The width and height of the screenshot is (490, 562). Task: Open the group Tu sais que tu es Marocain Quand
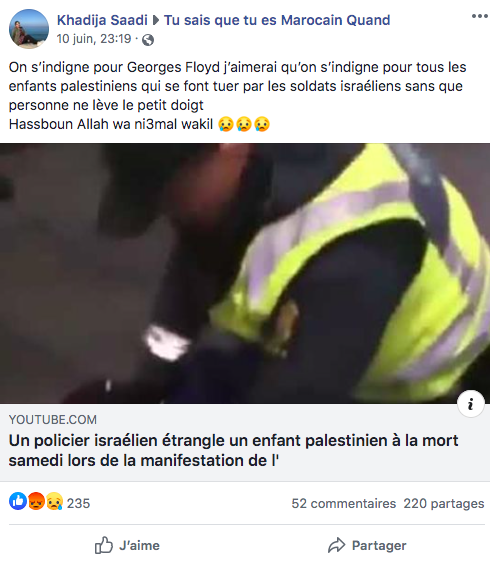click(277, 20)
